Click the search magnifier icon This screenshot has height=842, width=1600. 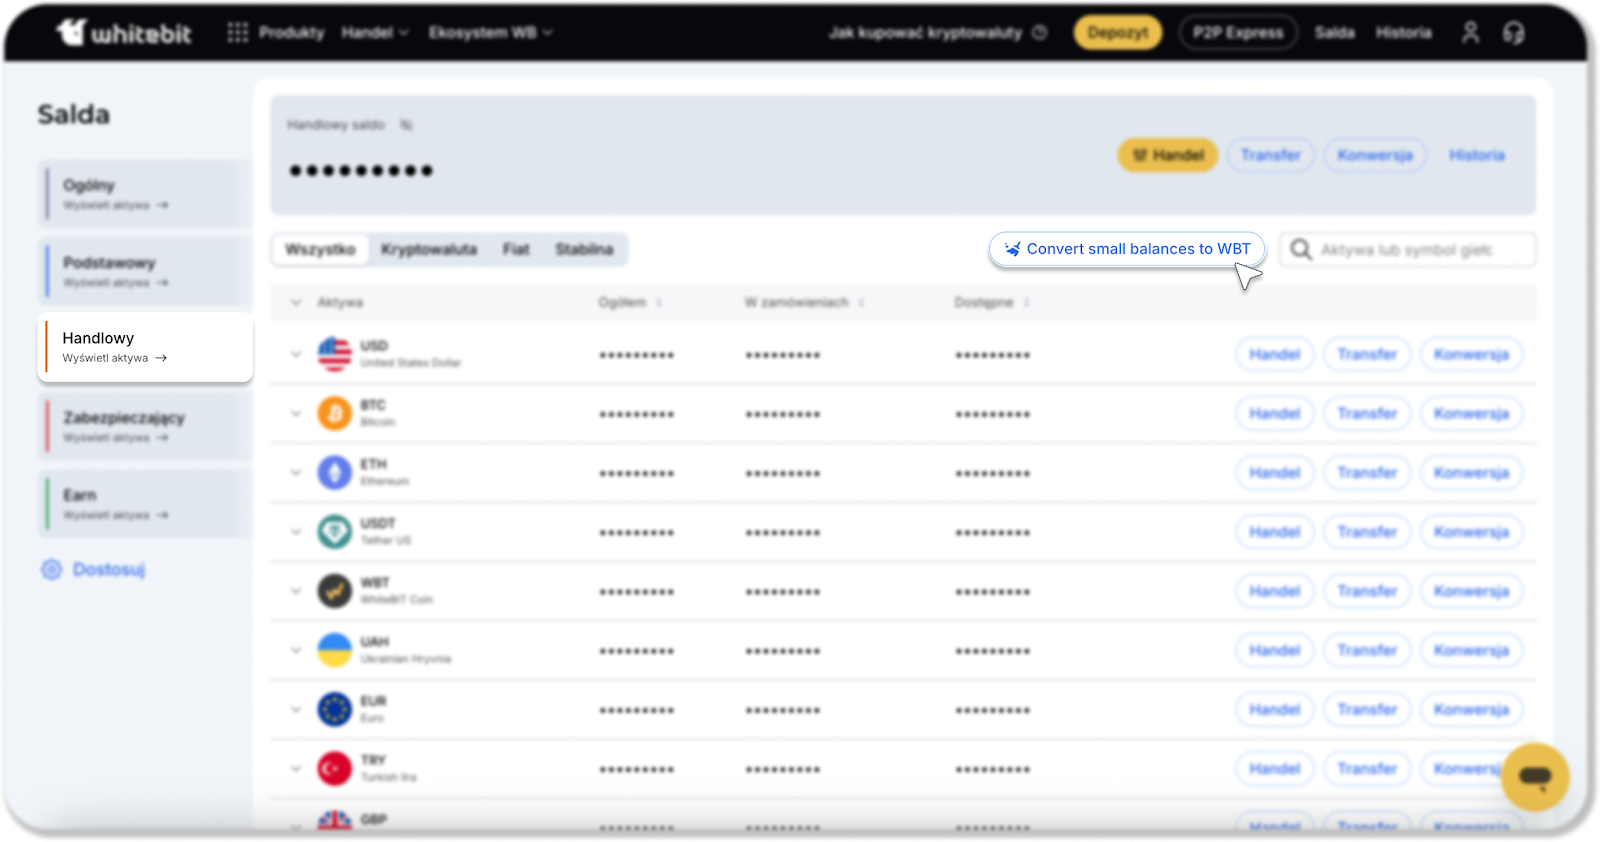1300,249
